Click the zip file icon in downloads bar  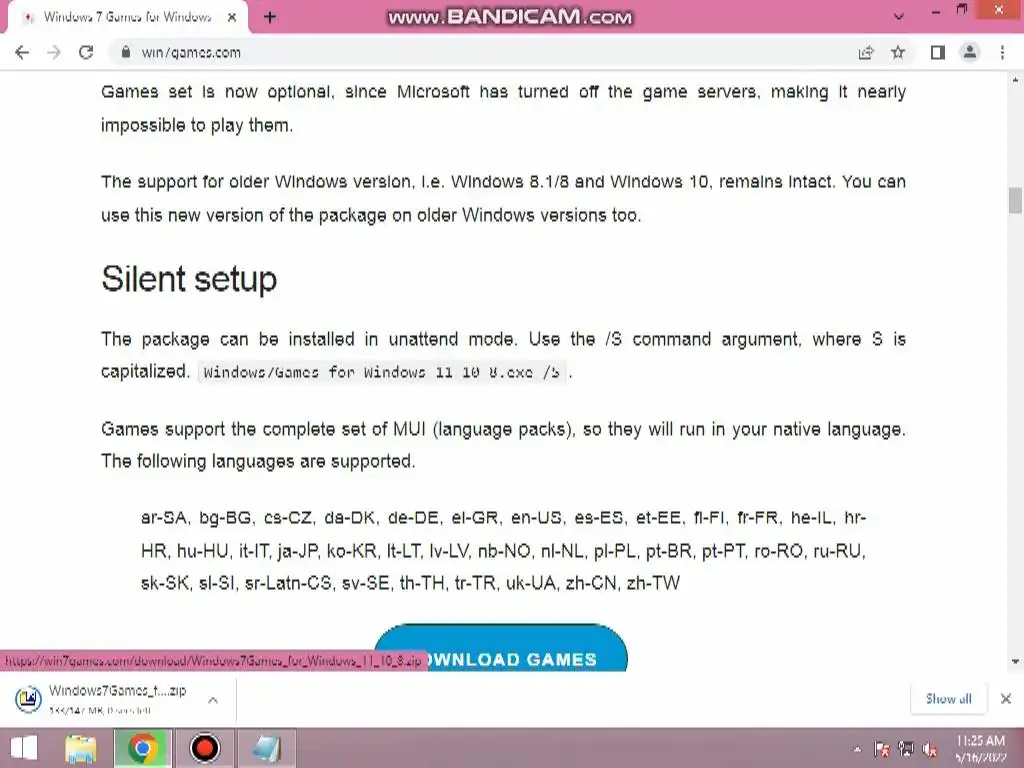(x=29, y=699)
